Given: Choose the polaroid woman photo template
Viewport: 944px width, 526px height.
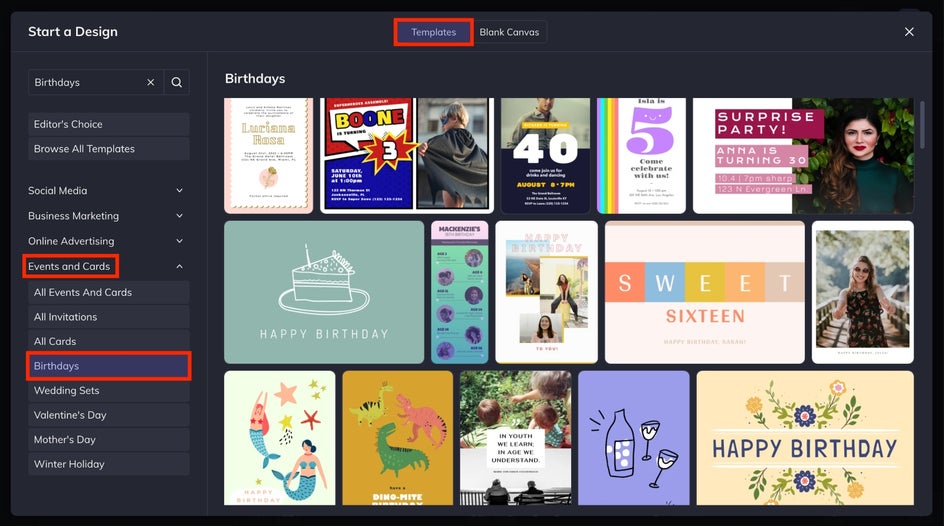Looking at the screenshot, I should [x=863, y=292].
